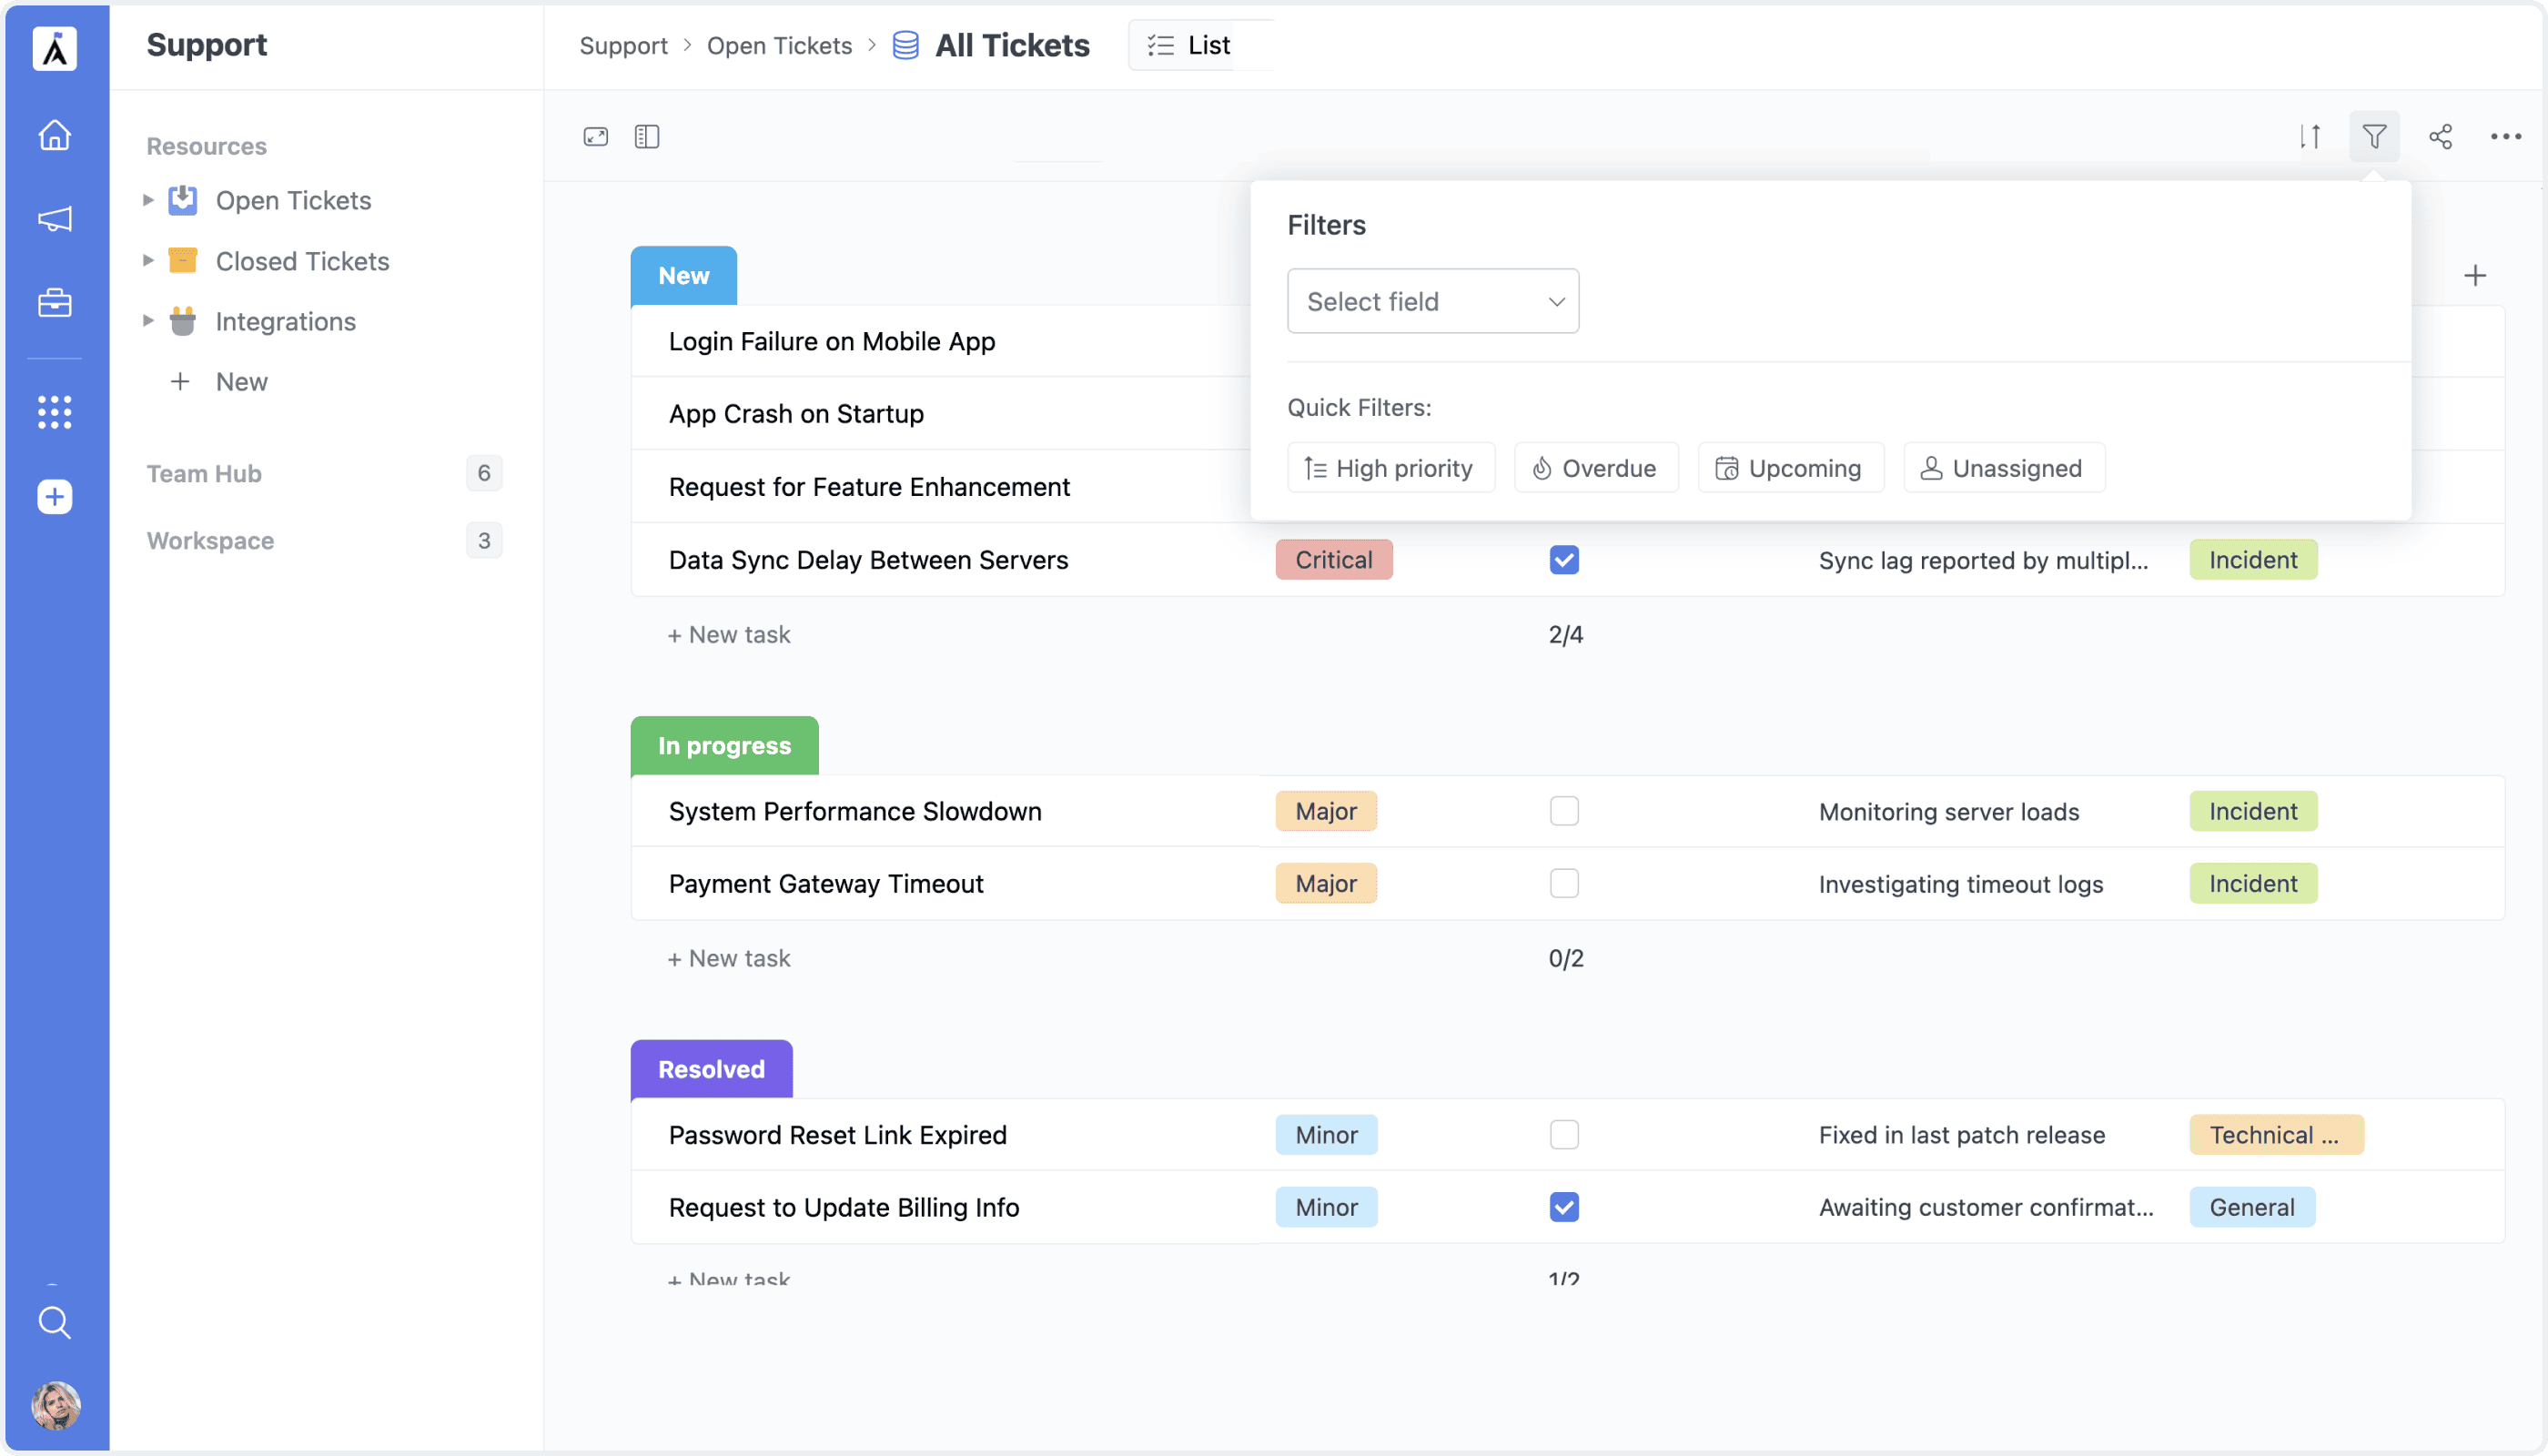Click the home icon in left sidebar
The width and height of the screenshot is (2548, 1456).
click(55, 135)
